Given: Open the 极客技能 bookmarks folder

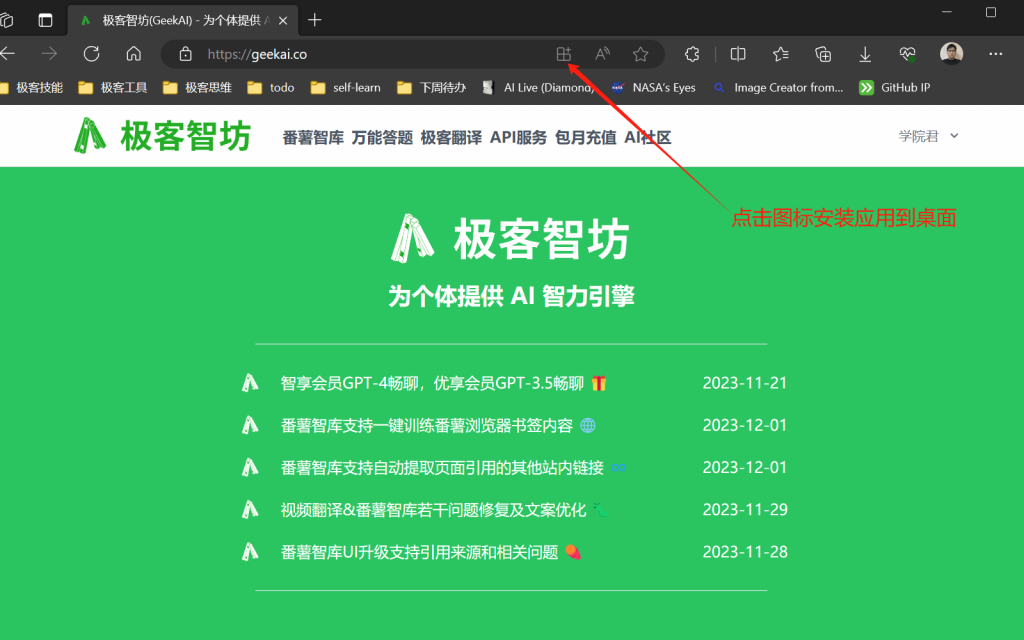Looking at the screenshot, I should [x=32, y=88].
